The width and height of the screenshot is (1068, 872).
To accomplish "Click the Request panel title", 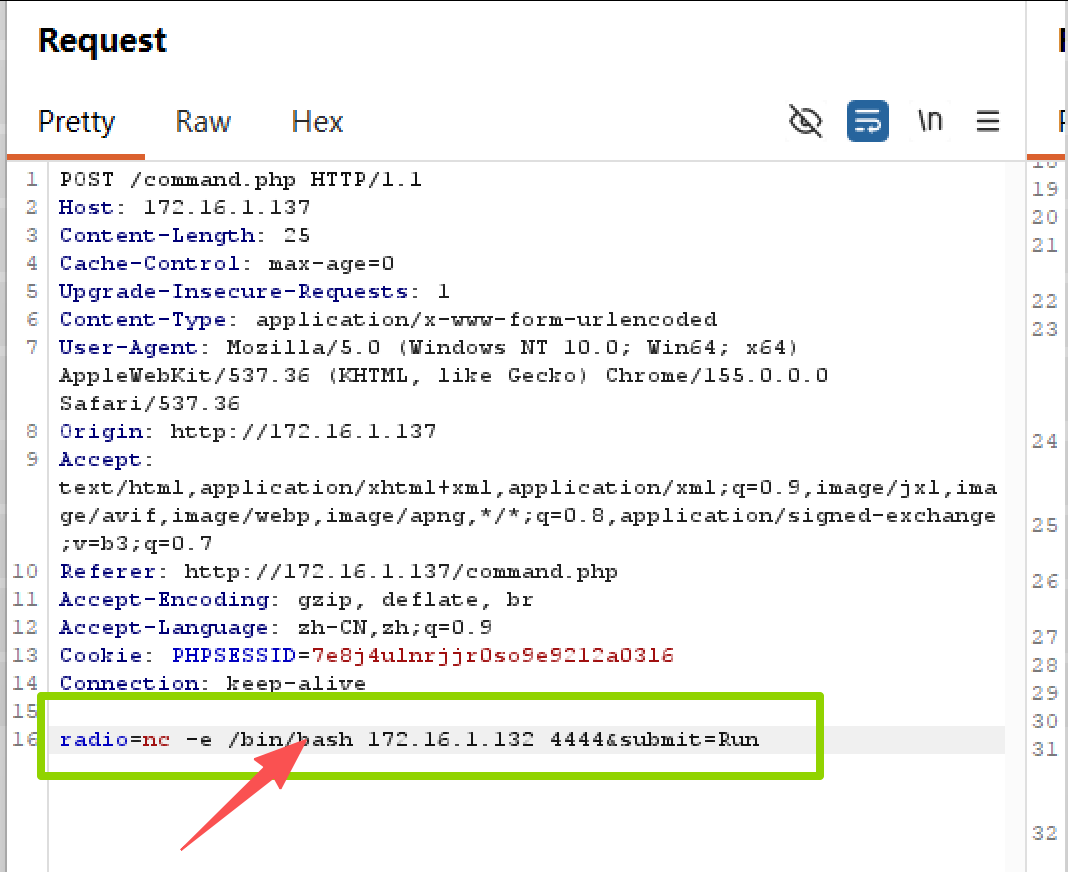I will [102, 41].
